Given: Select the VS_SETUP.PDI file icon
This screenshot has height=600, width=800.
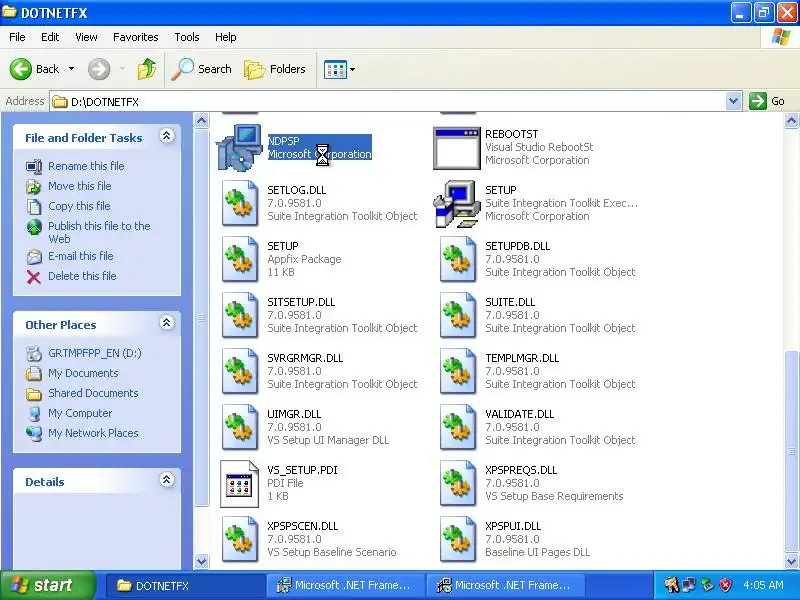Looking at the screenshot, I should [x=239, y=484].
